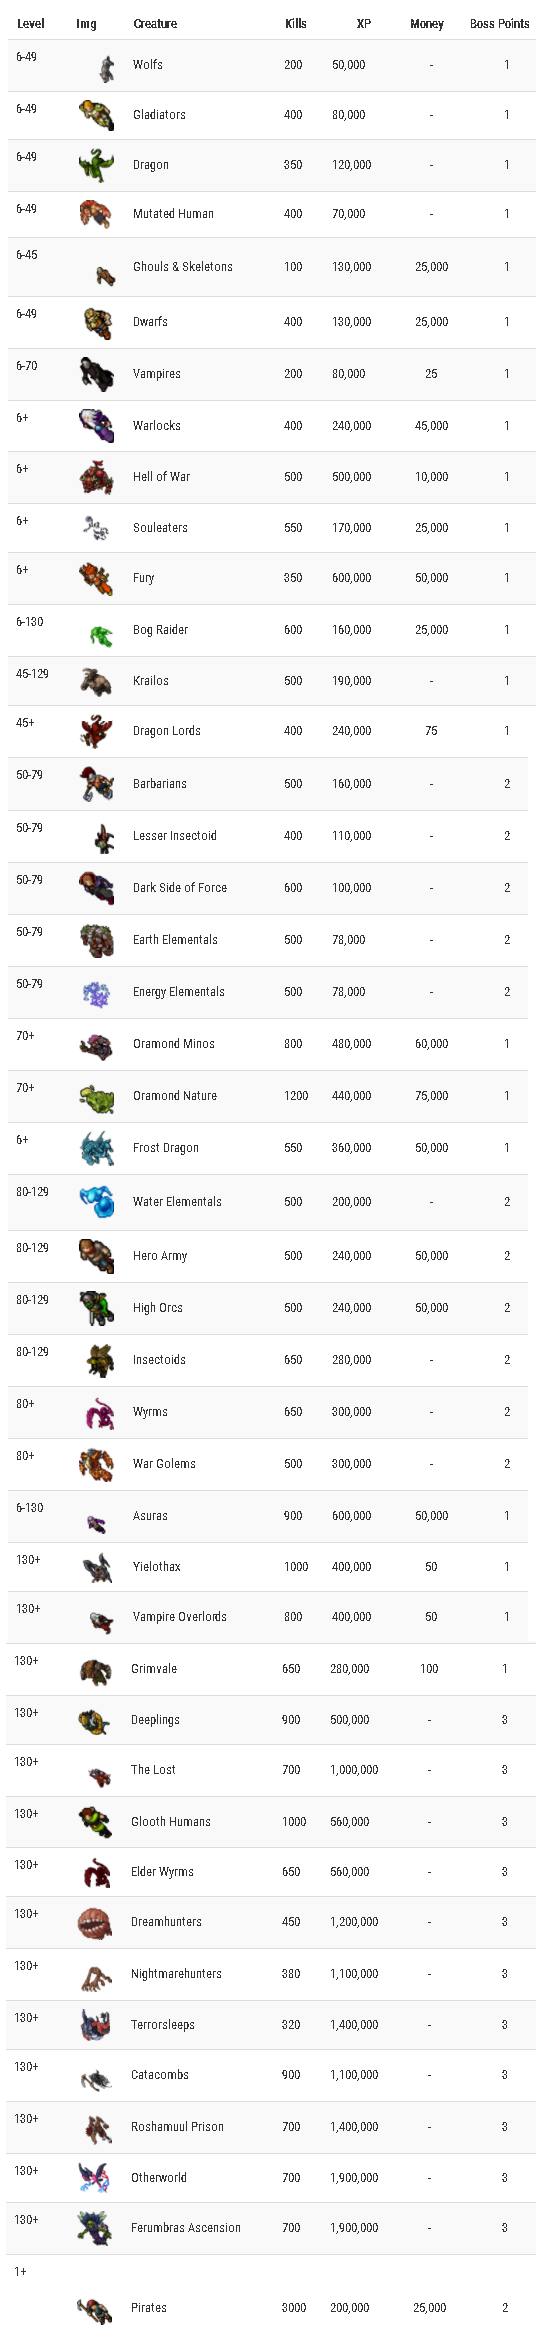Select the Vampire Overlords creature name
This screenshot has width=536, height=2352.
pos(180,1616)
